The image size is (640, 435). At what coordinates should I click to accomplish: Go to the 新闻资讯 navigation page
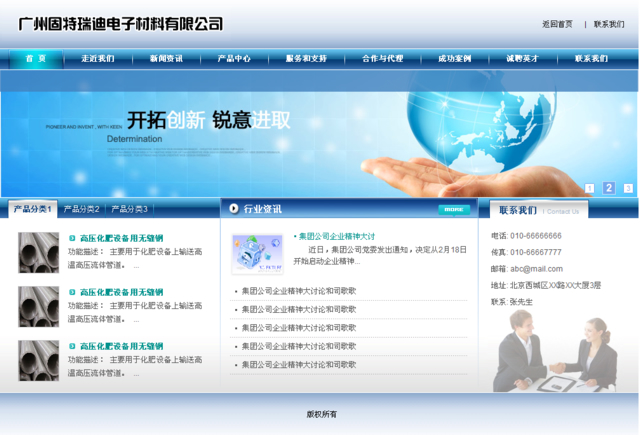pos(166,59)
